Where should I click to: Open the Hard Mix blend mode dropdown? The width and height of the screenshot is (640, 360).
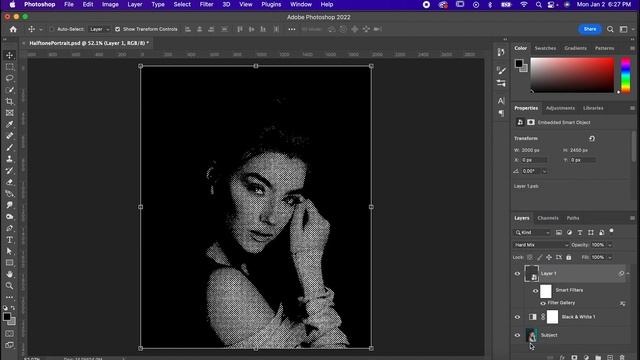coord(541,245)
